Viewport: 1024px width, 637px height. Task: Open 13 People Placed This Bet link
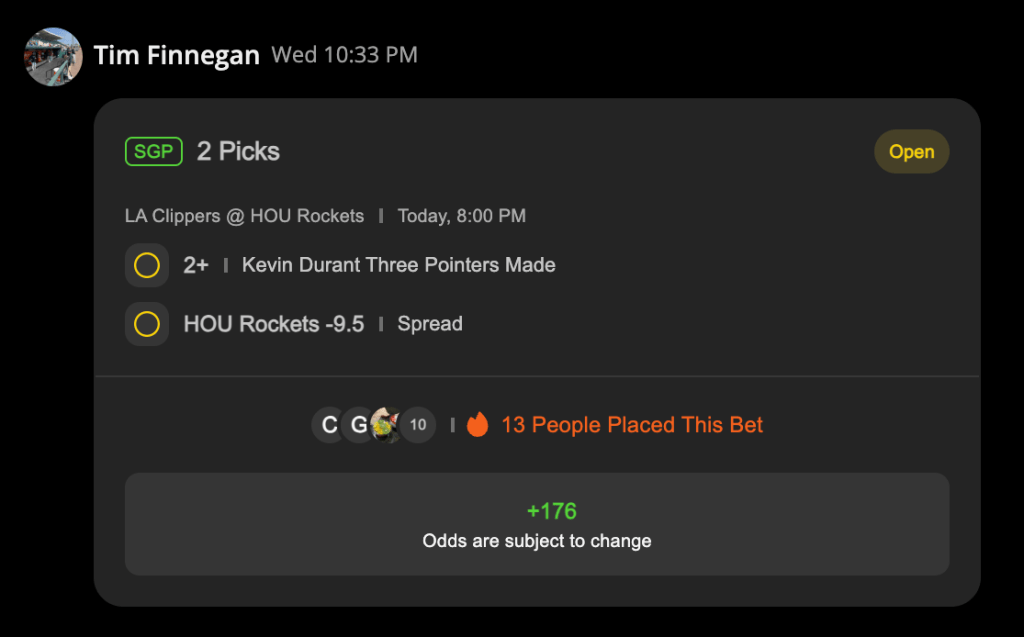coord(632,425)
